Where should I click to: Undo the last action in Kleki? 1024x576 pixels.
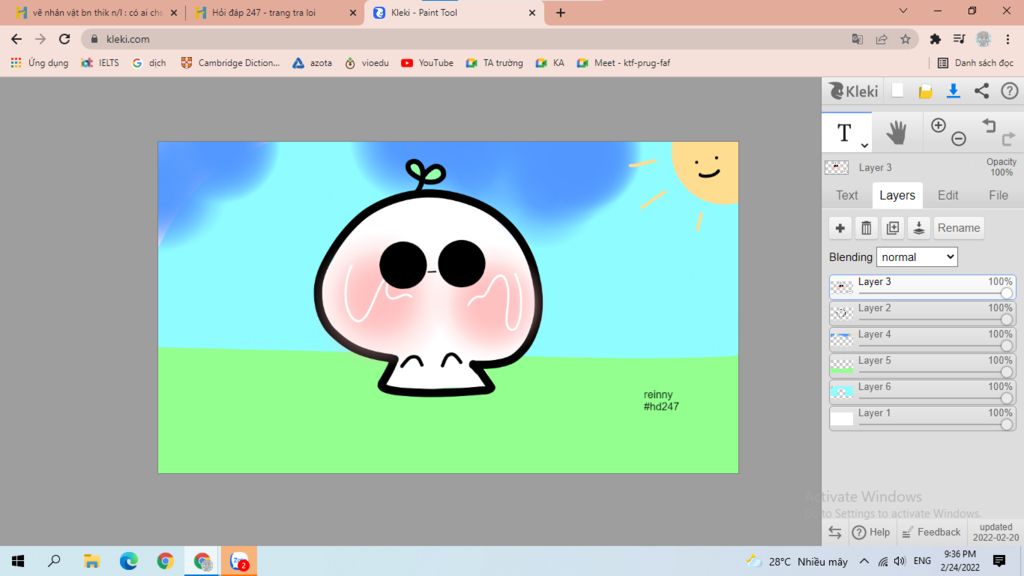(989, 125)
